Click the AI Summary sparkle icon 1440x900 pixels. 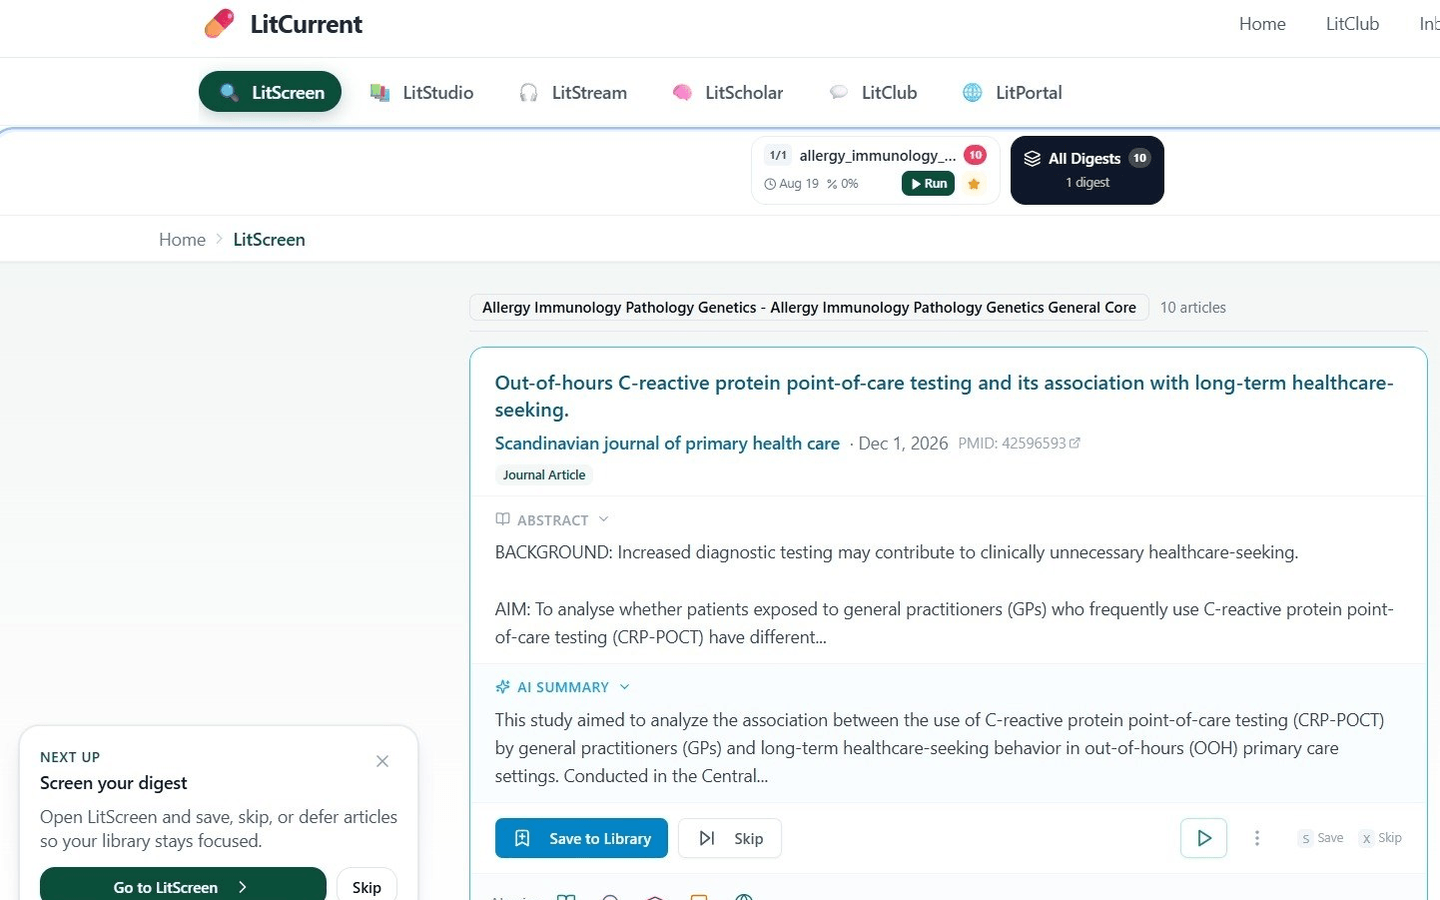503,687
